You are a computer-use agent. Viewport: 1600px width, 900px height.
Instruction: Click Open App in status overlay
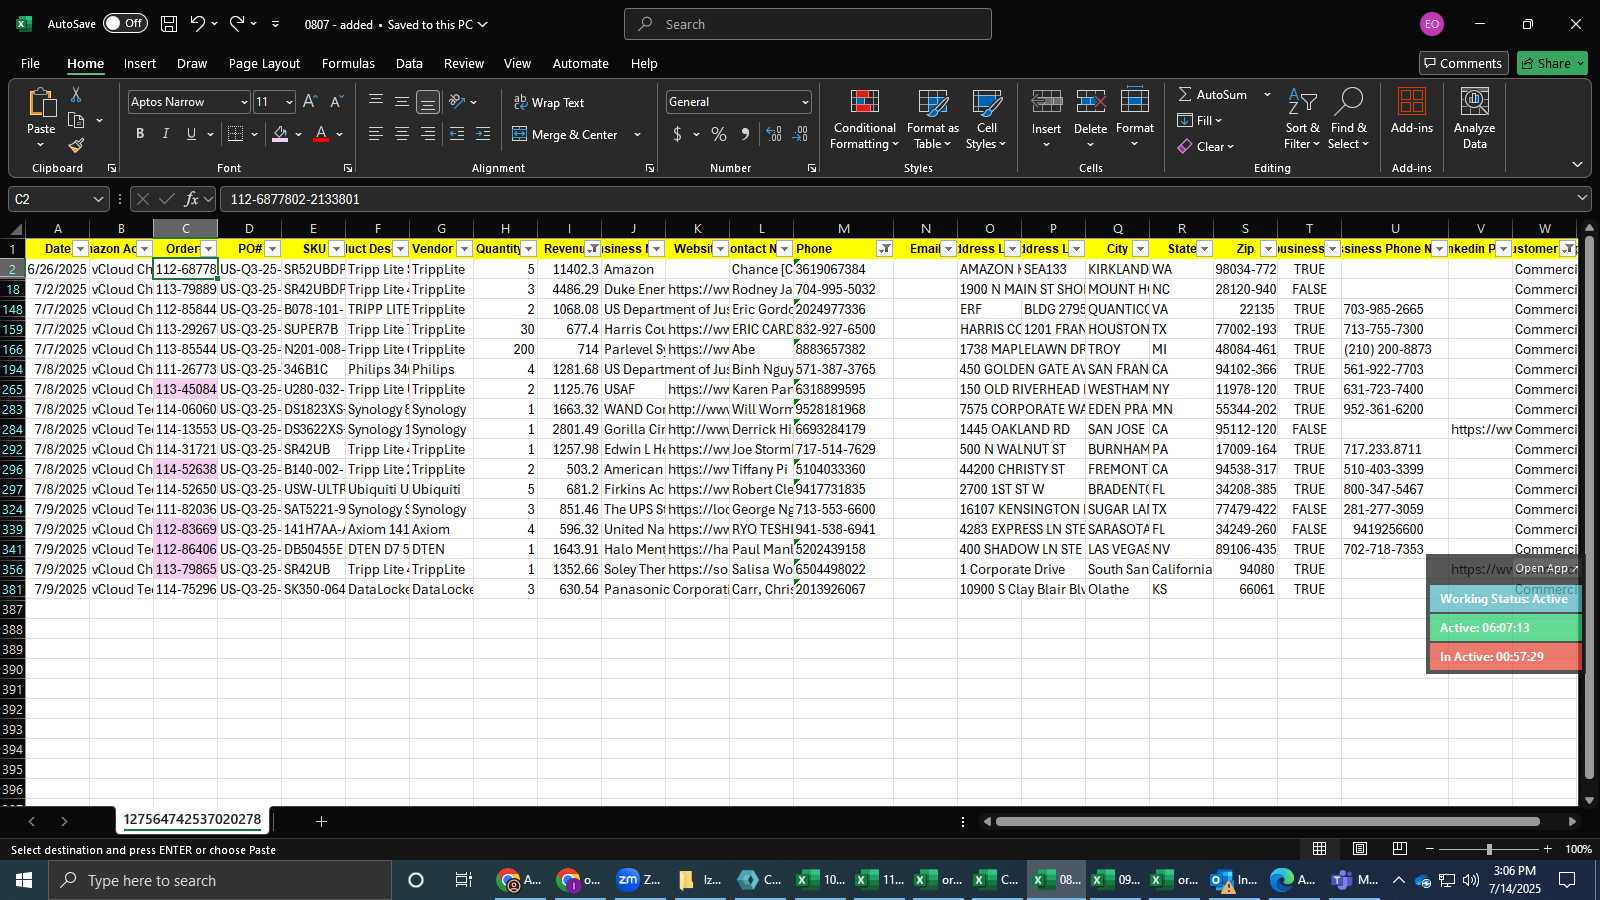(x=1546, y=568)
